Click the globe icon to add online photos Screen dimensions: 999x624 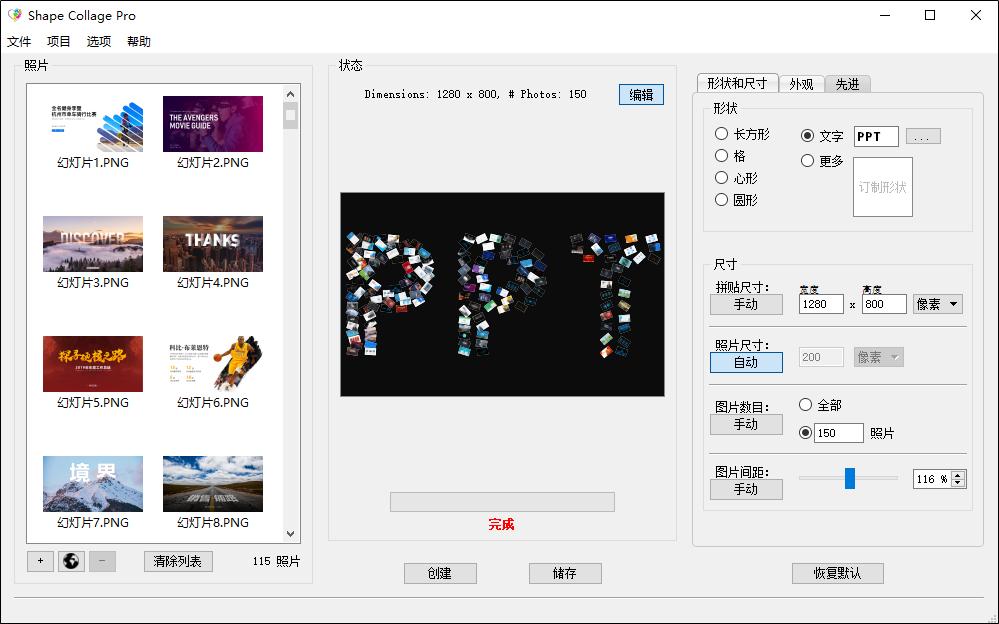pyautogui.click(x=70, y=561)
